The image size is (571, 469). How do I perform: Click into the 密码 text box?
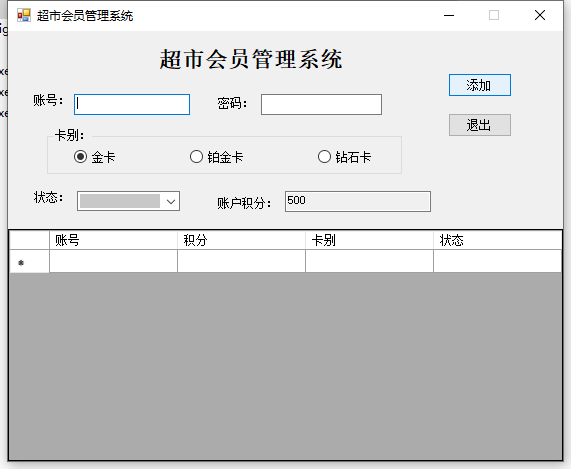point(321,105)
